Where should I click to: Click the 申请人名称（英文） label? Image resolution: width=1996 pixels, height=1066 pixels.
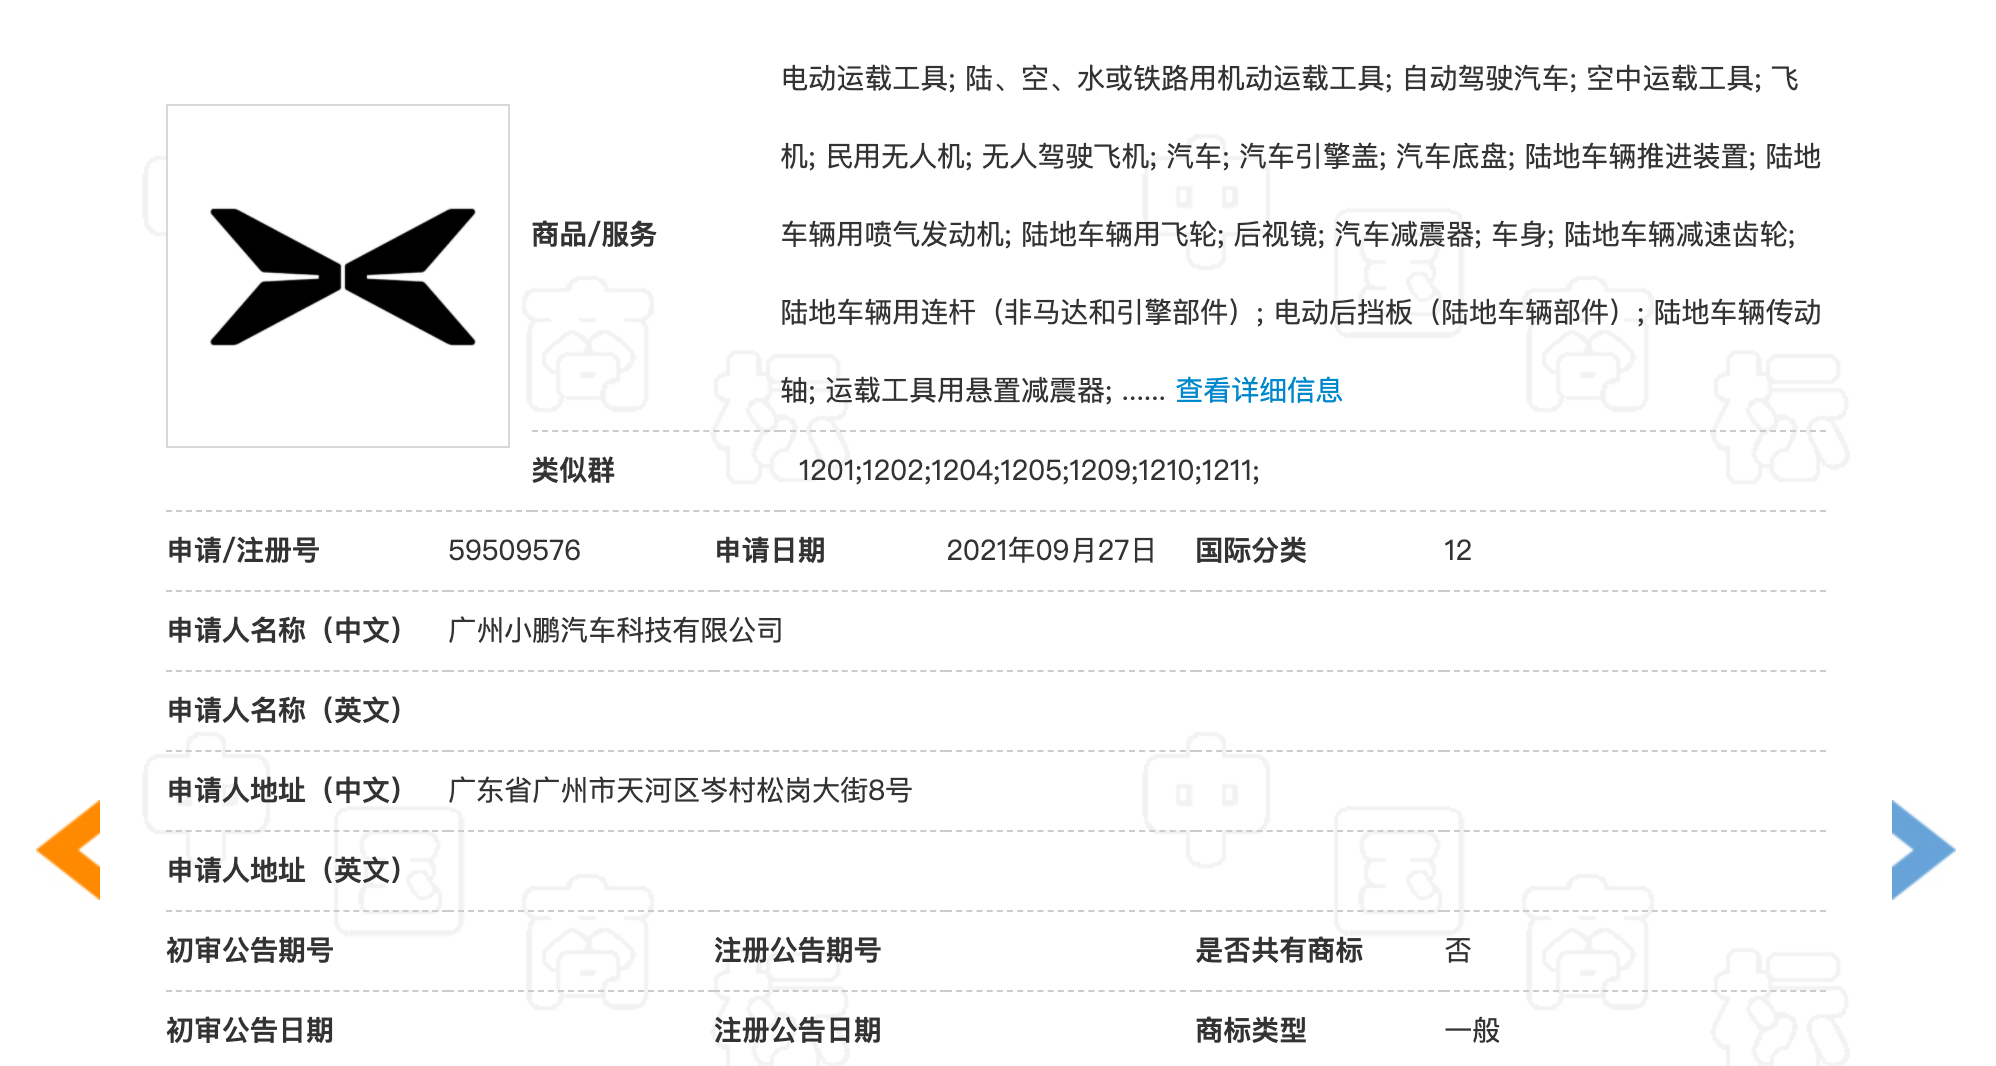point(285,710)
